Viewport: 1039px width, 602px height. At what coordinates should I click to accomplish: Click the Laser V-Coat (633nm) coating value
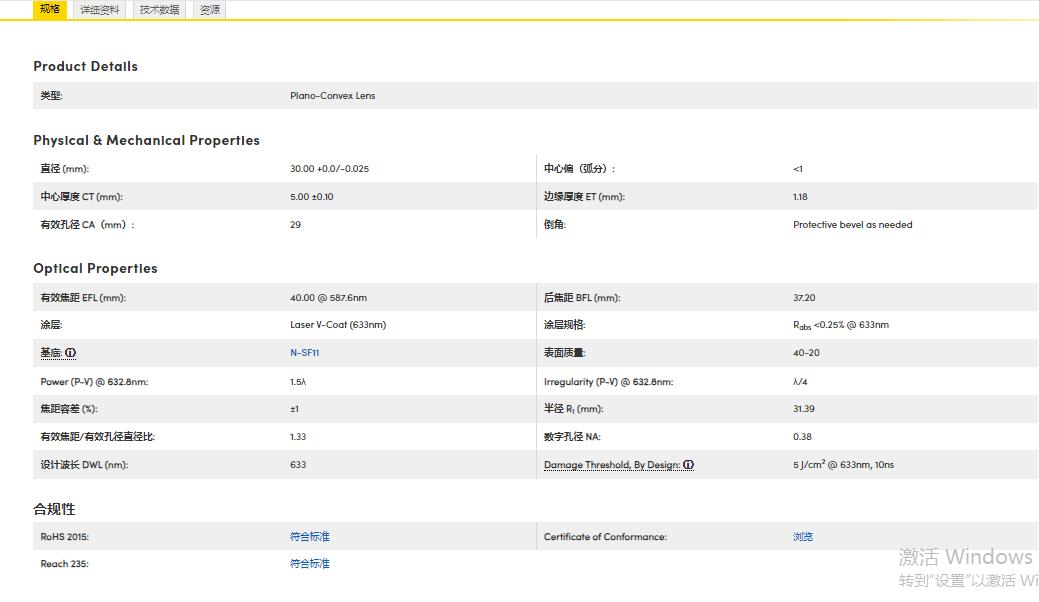337,325
